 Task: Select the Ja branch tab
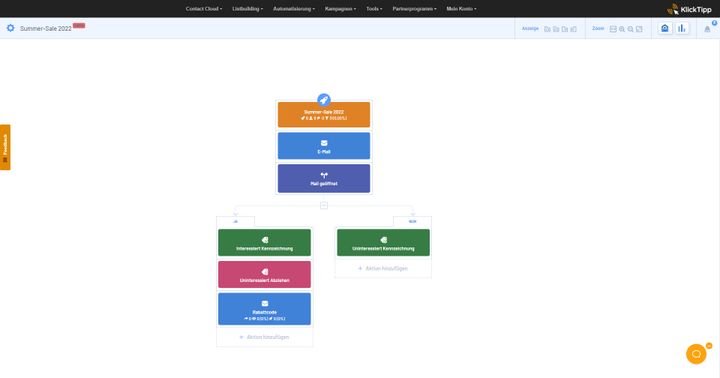click(236, 221)
